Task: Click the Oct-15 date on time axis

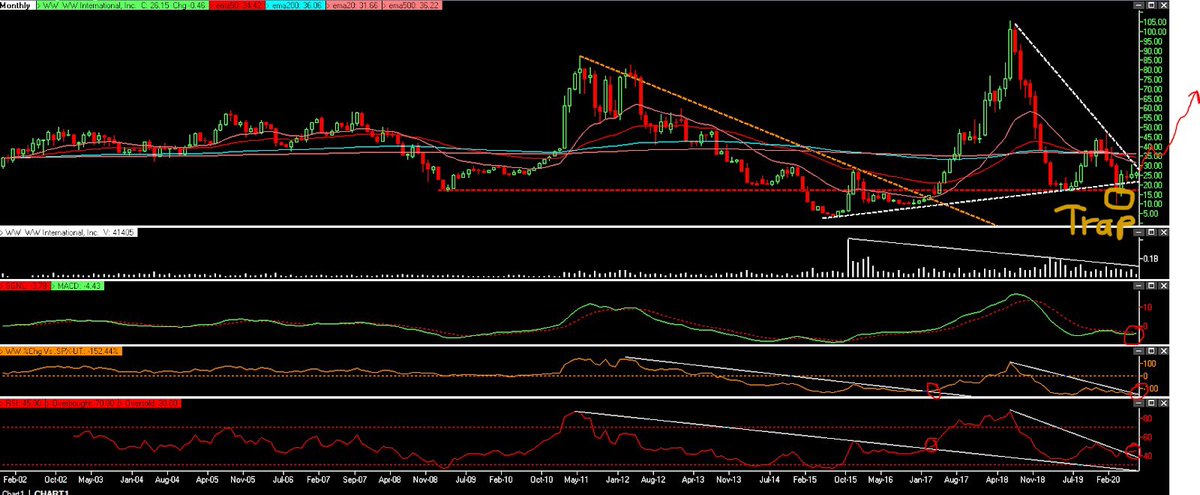Action: tap(845, 481)
